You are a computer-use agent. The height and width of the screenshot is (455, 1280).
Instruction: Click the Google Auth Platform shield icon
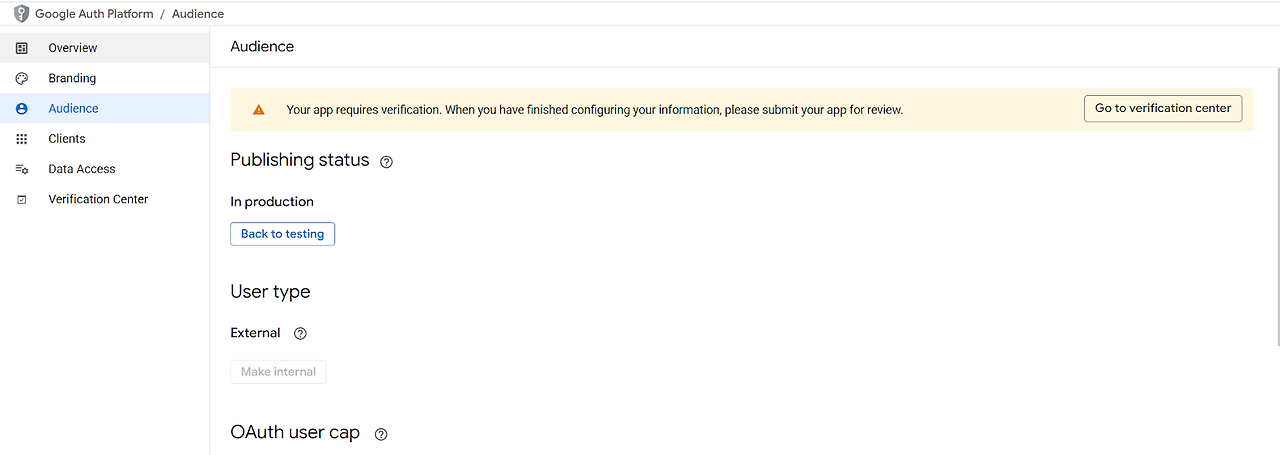(21, 14)
